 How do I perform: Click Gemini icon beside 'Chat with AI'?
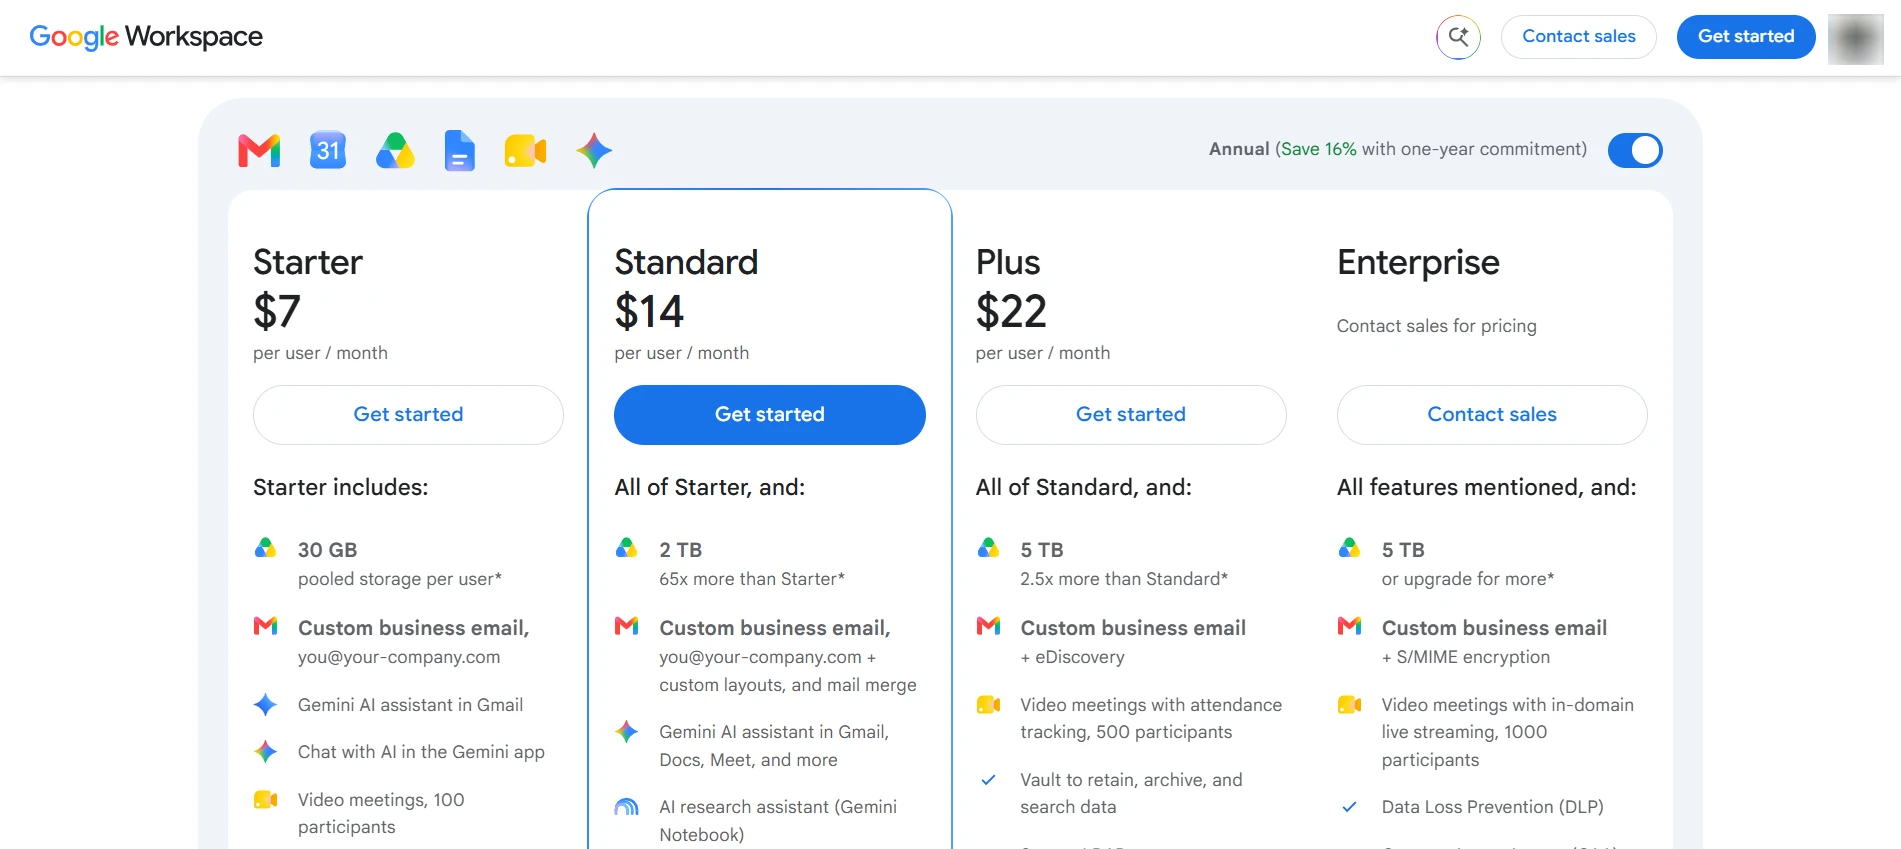click(x=265, y=752)
